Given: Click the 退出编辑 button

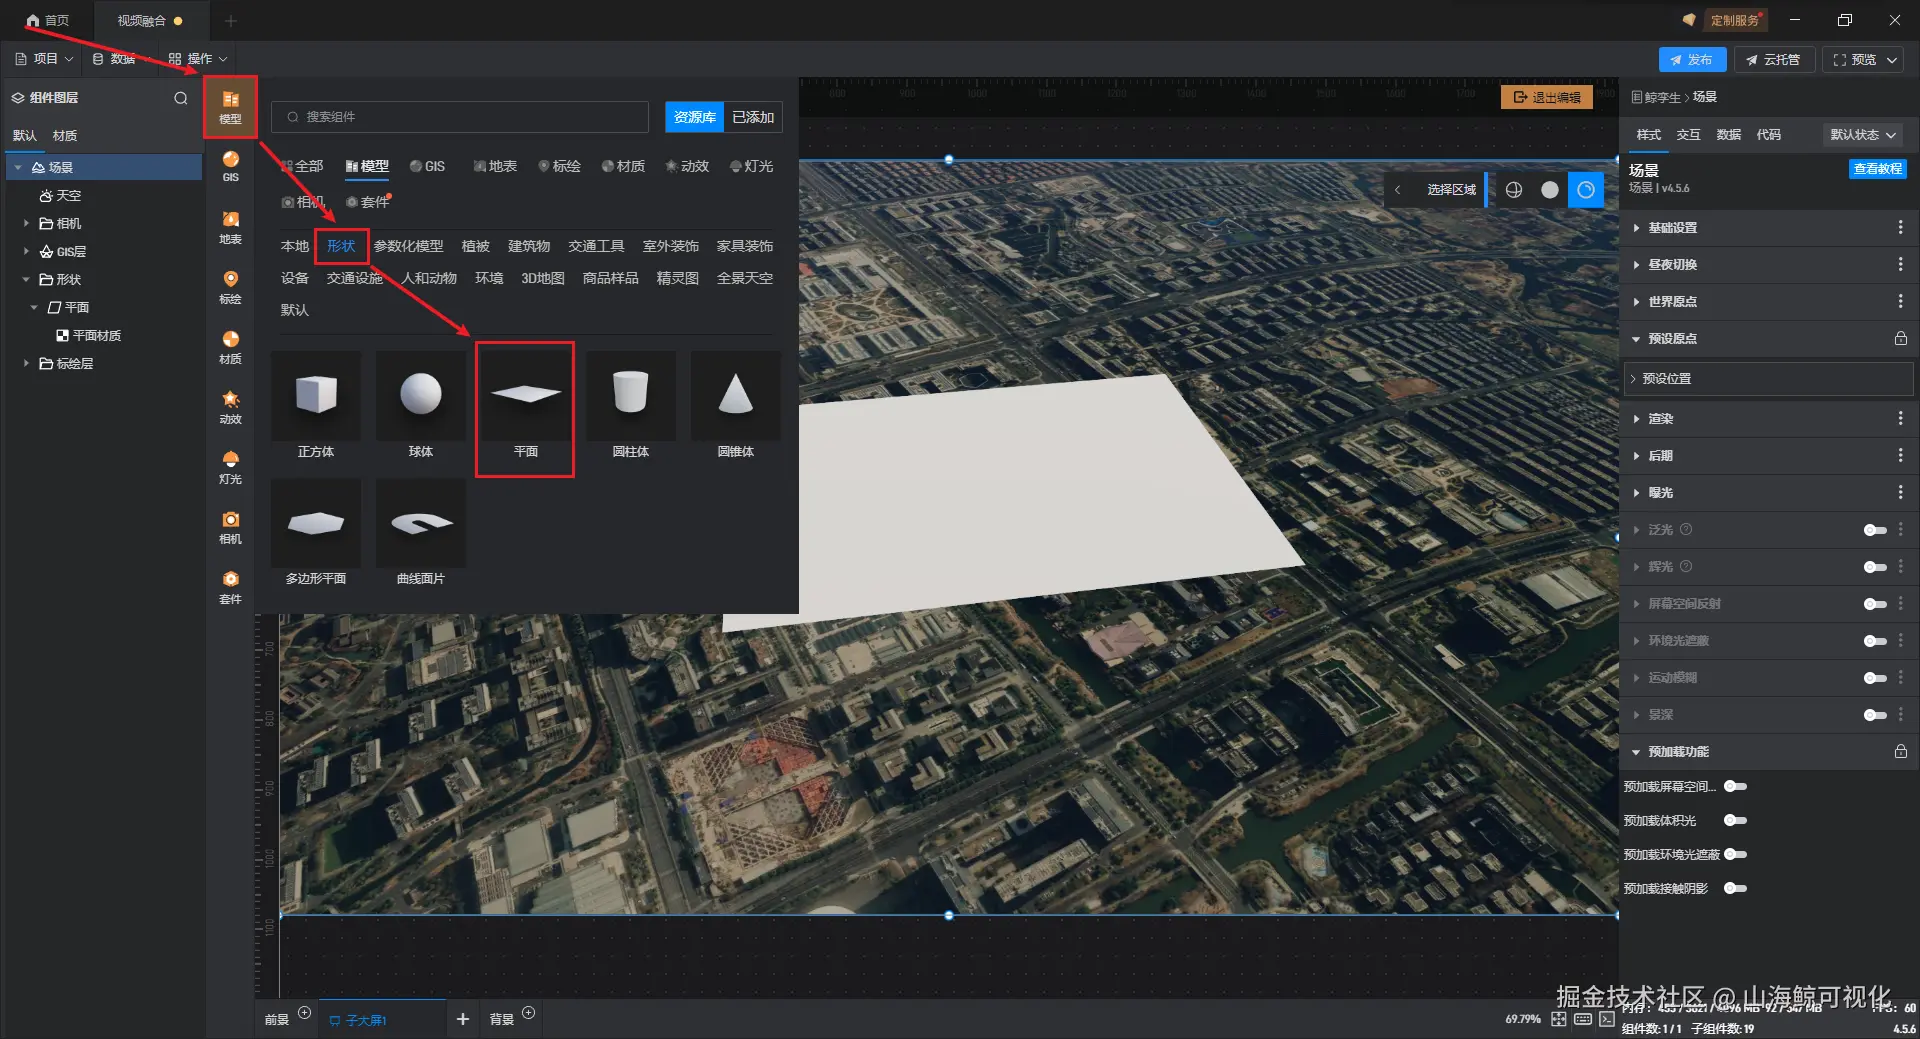Looking at the screenshot, I should pos(1547,97).
